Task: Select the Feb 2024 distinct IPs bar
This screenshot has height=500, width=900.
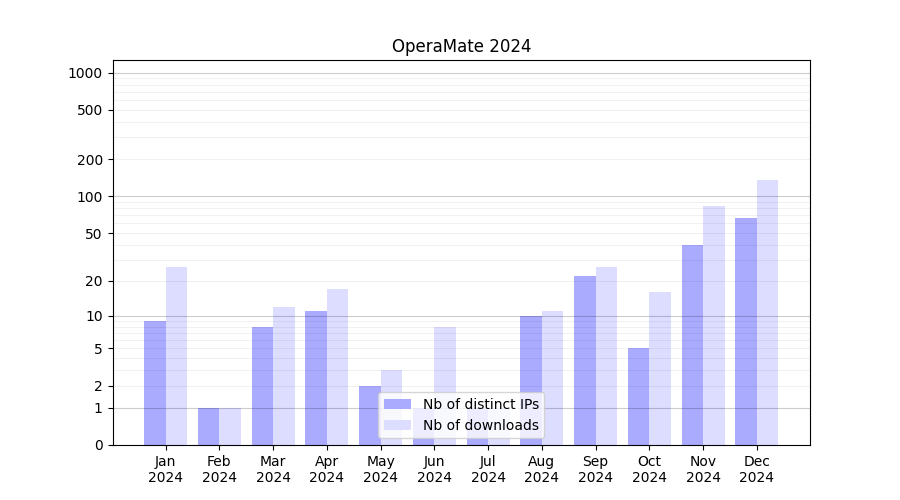Action: (x=208, y=426)
